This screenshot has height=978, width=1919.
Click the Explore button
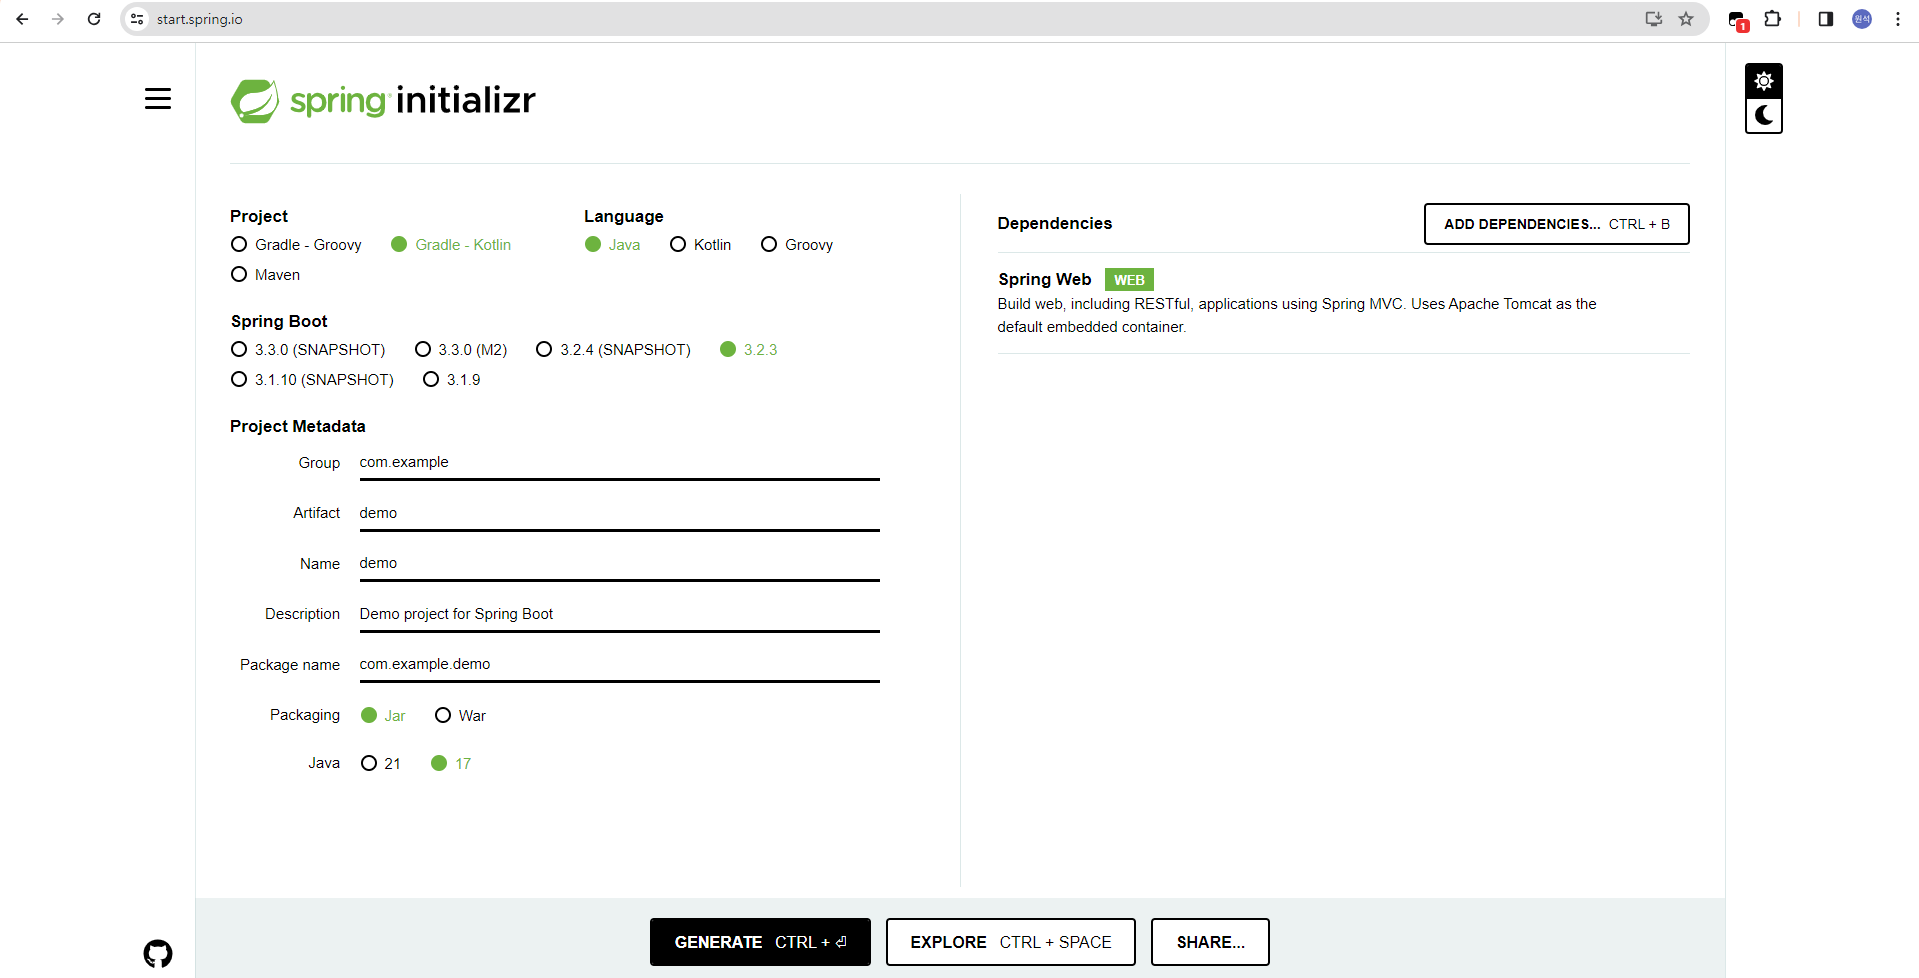[x=1010, y=942]
